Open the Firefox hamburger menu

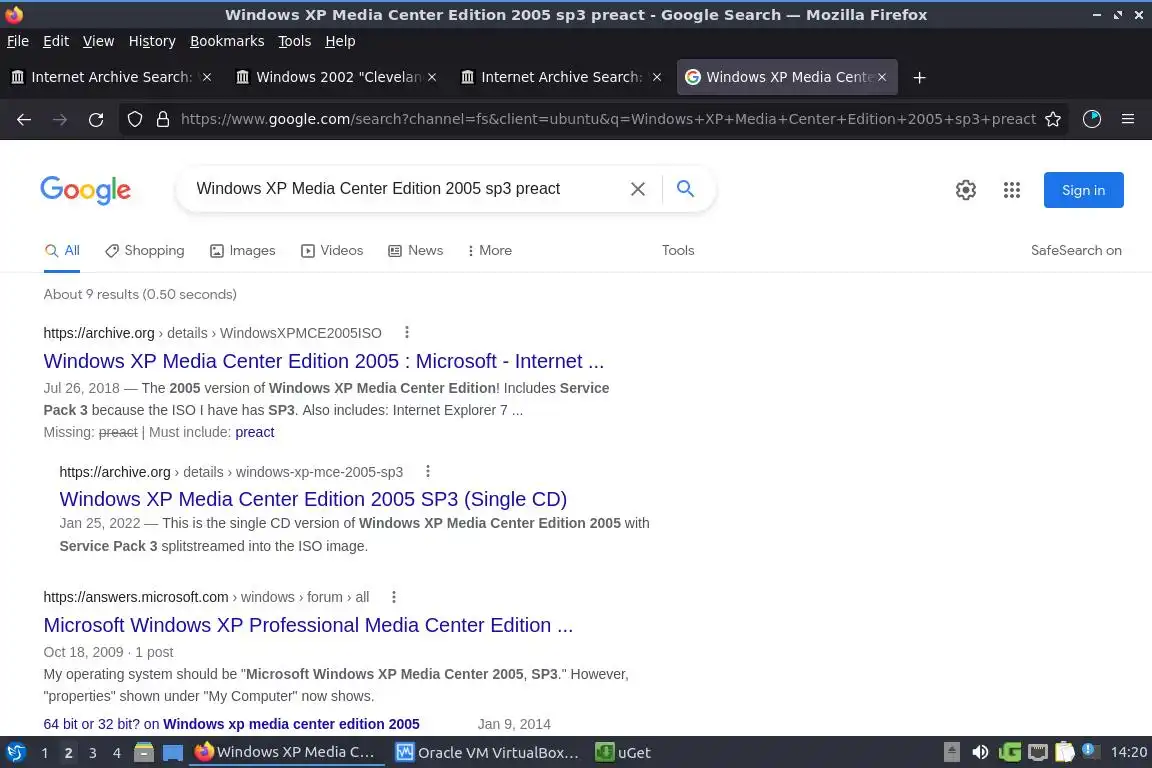[x=1128, y=119]
